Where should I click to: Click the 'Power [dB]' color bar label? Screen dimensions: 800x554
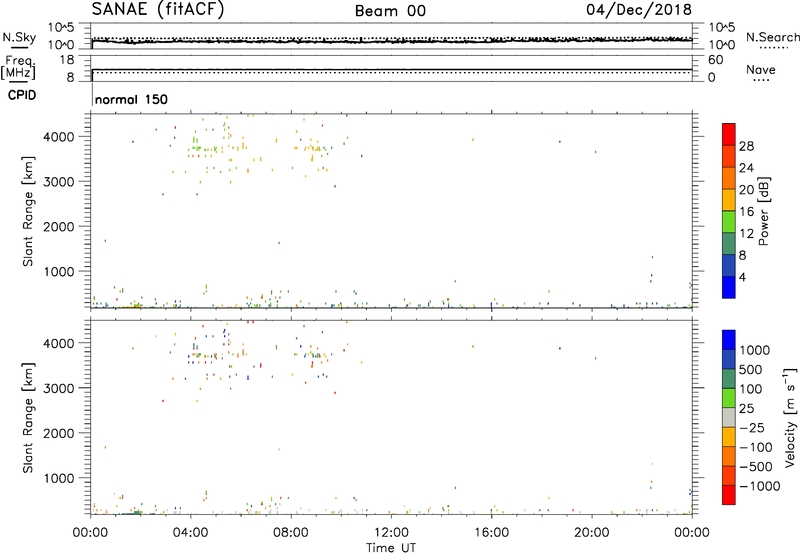click(763, 211)
